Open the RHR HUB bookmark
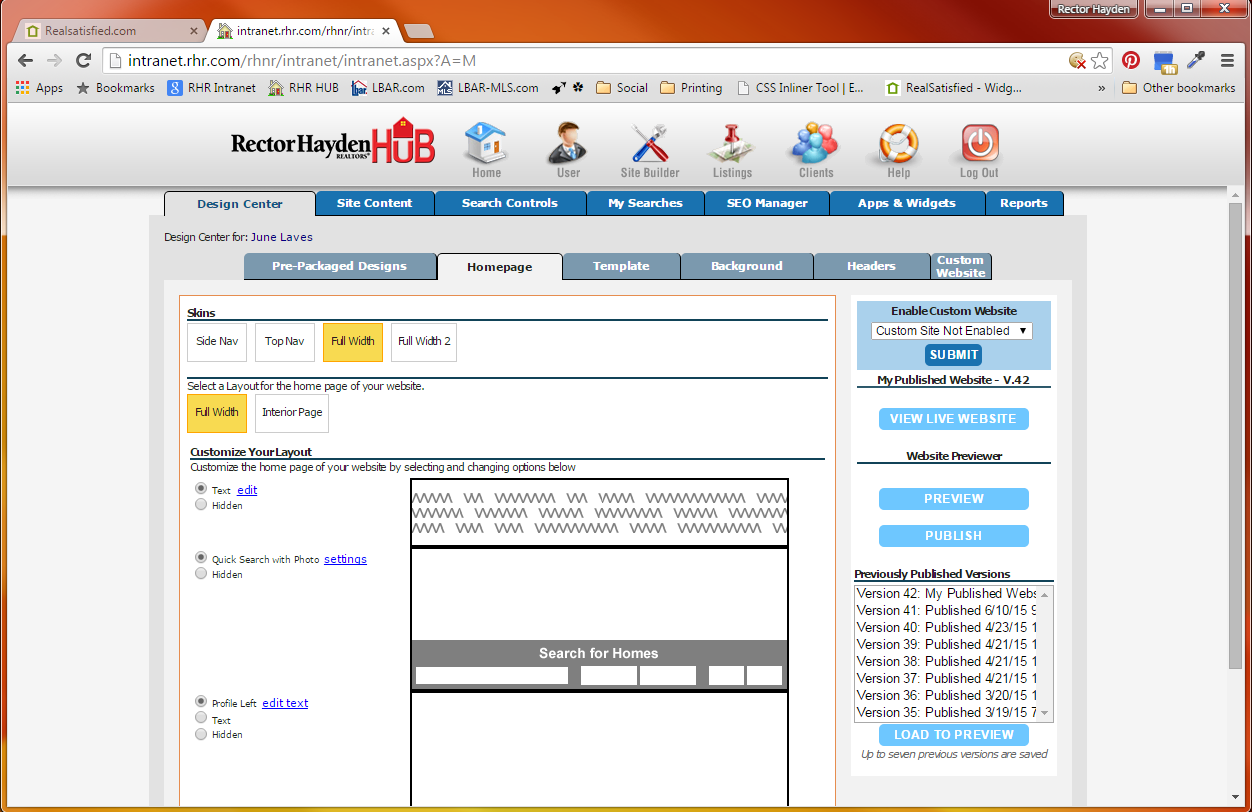 303,88
